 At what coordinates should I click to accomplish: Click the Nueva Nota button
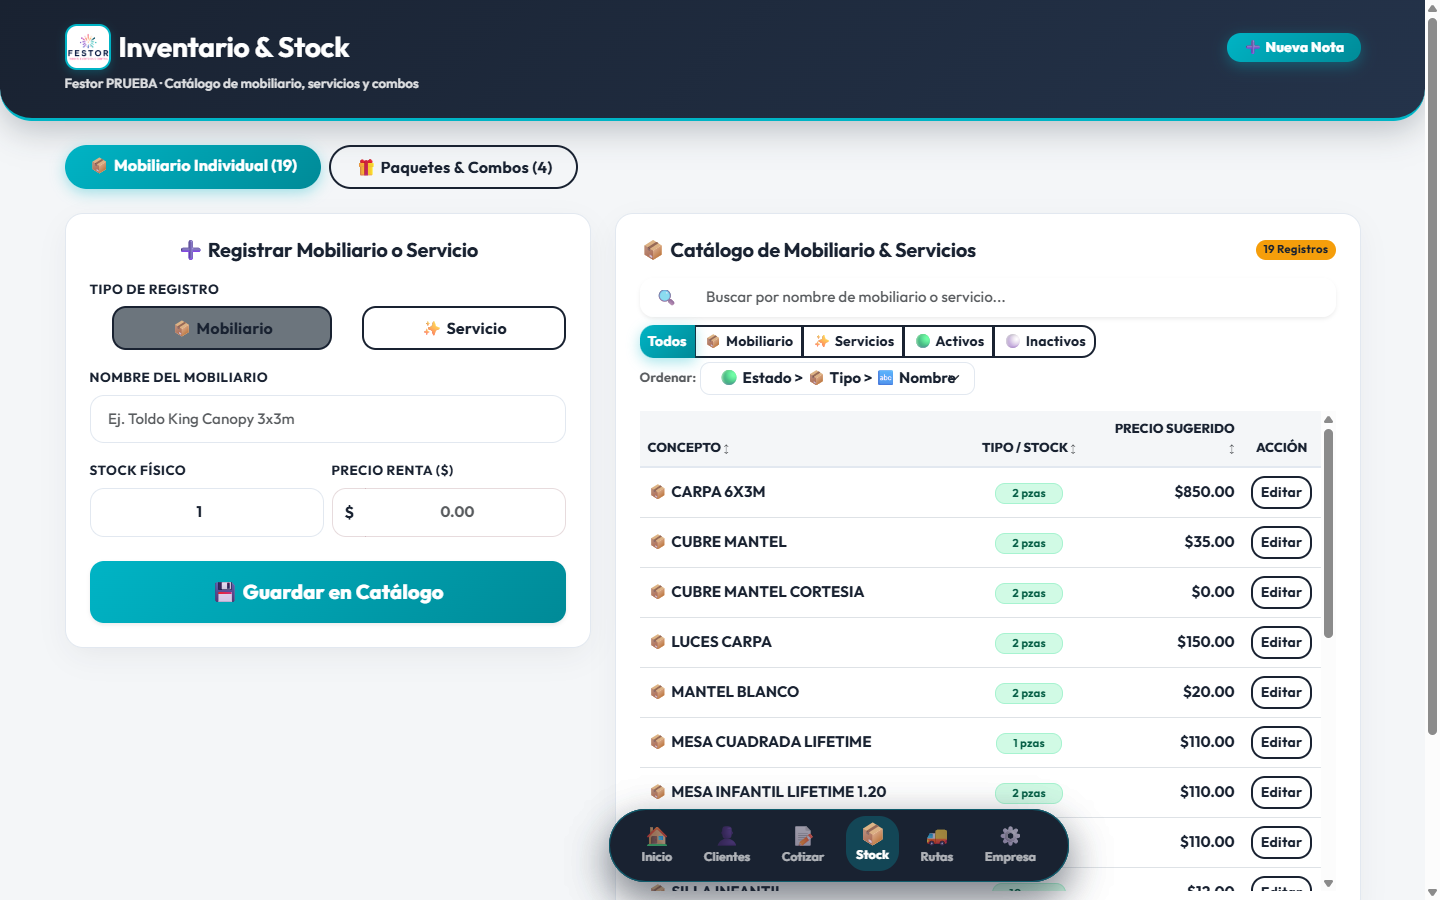(1294, 47)
